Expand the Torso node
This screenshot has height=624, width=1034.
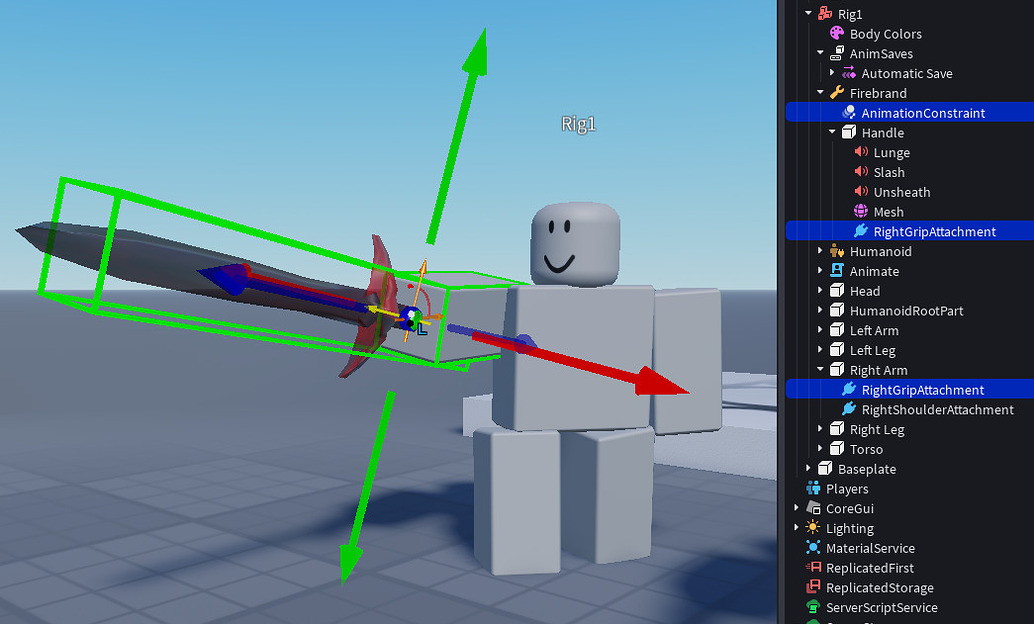click(820, 449)
